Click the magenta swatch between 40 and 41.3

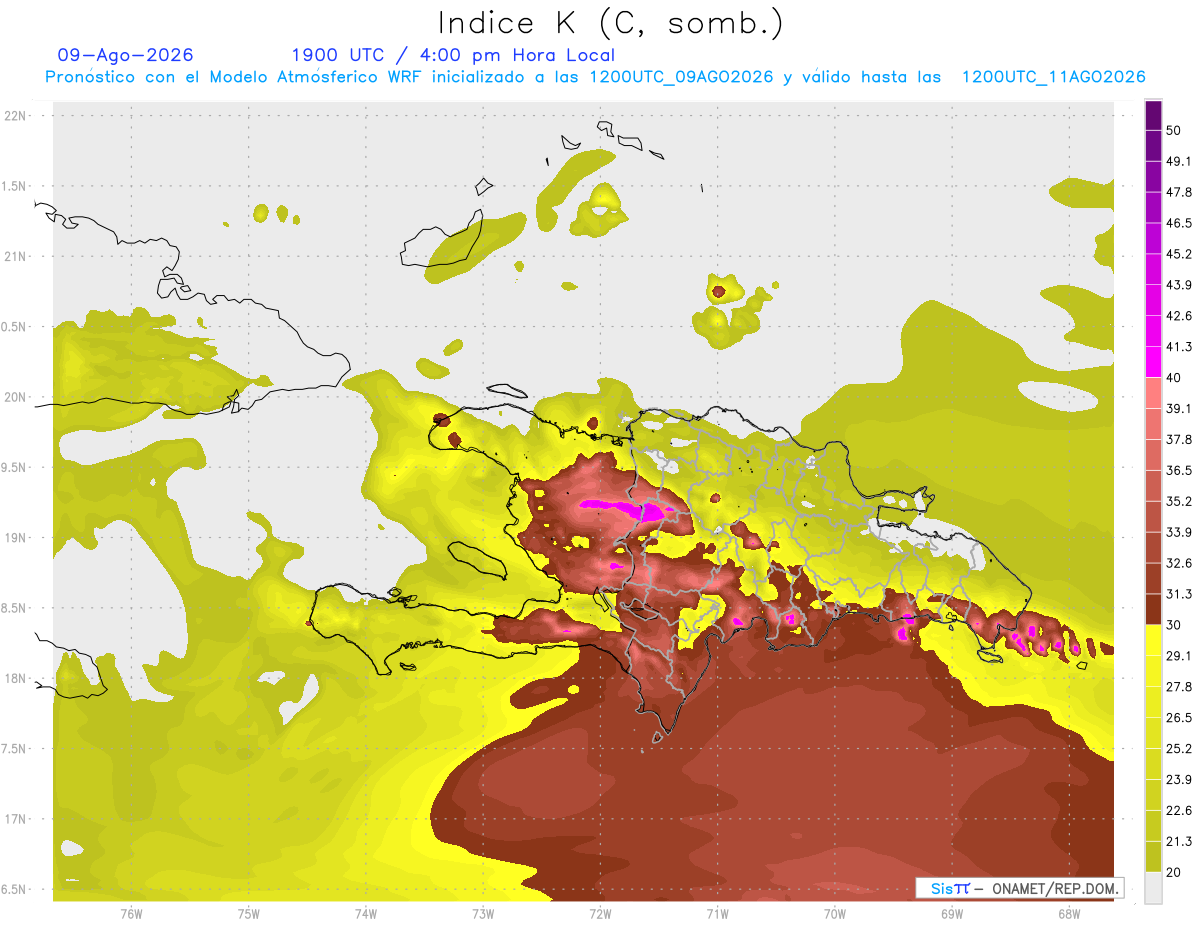[x=1153, y=362]
